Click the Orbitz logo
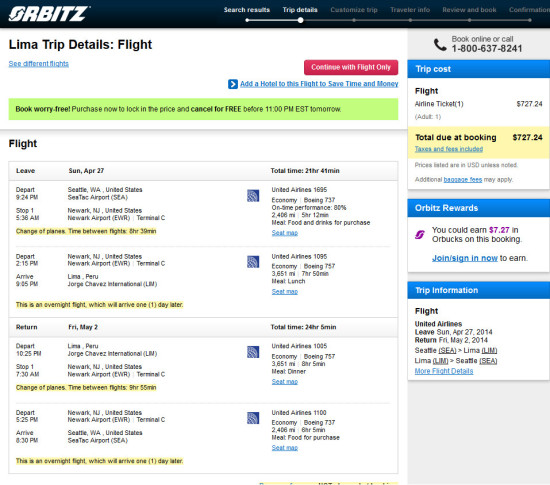The image size is (550, 485). tap(49, 14)
